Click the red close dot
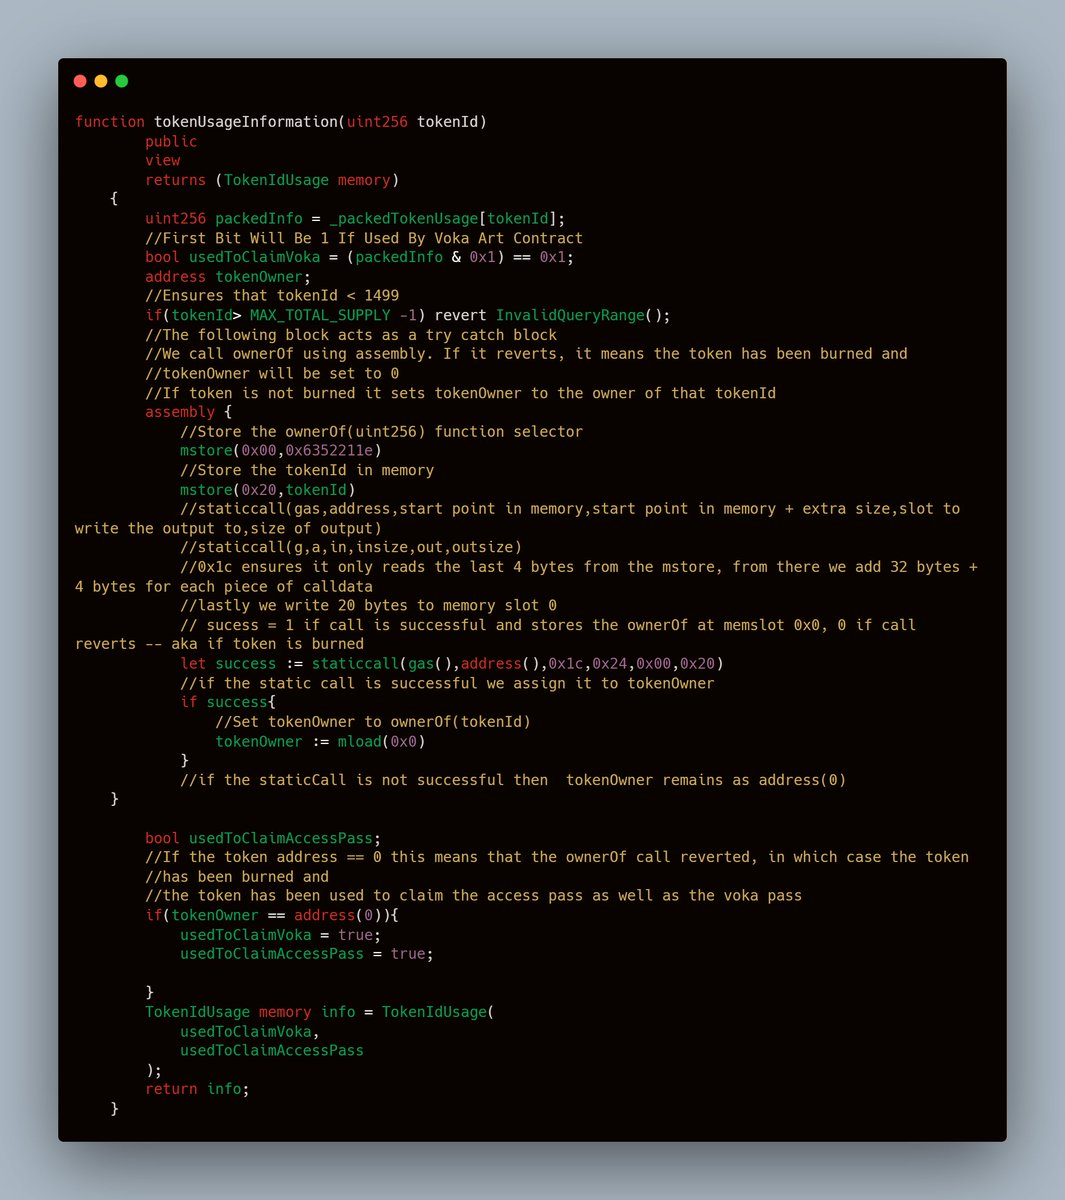The image size is (1065, 1200). (x=80, y=81)
